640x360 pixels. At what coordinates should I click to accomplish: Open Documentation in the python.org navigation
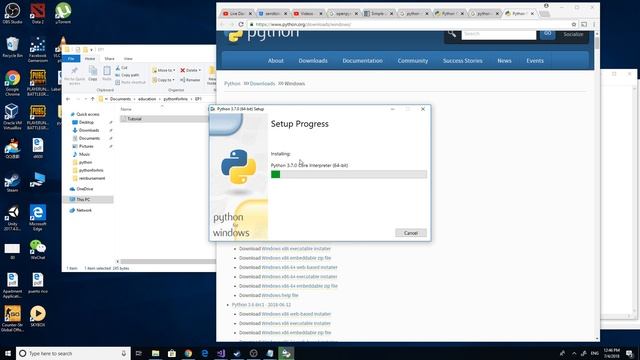(362, 60)
